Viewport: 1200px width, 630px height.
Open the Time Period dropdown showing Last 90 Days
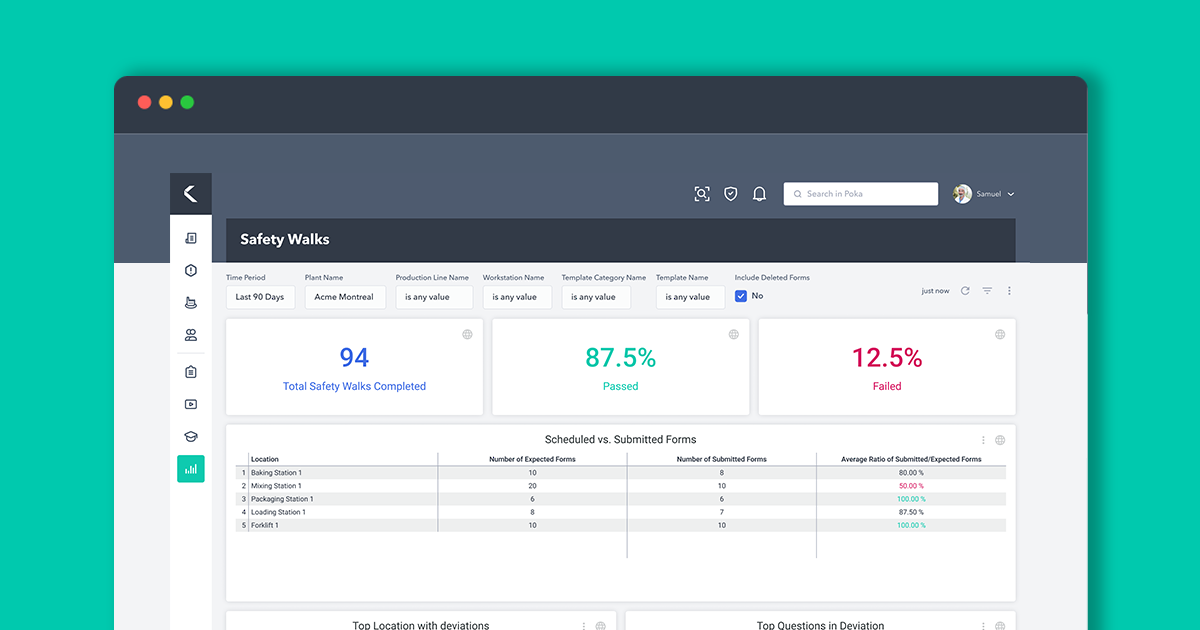(260, 296)
